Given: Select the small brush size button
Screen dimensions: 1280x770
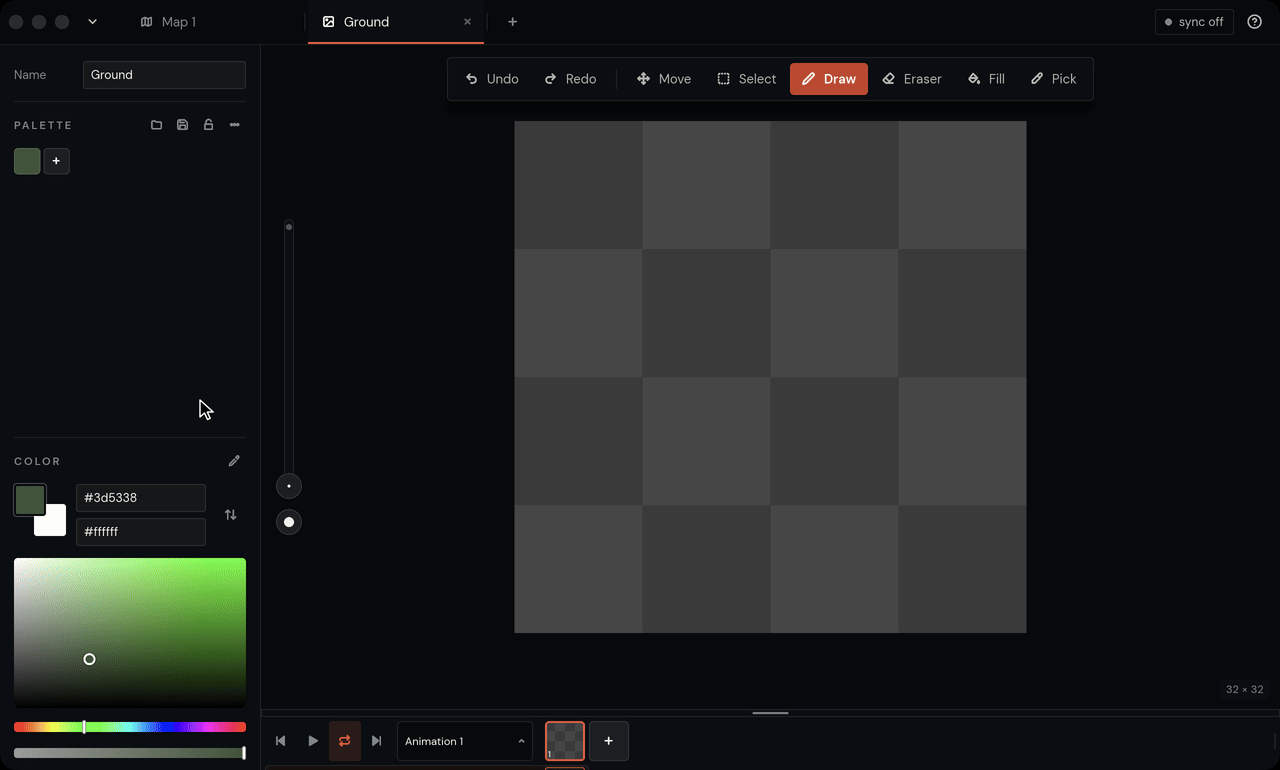Looking at the screenshot, I should (289, 487).
